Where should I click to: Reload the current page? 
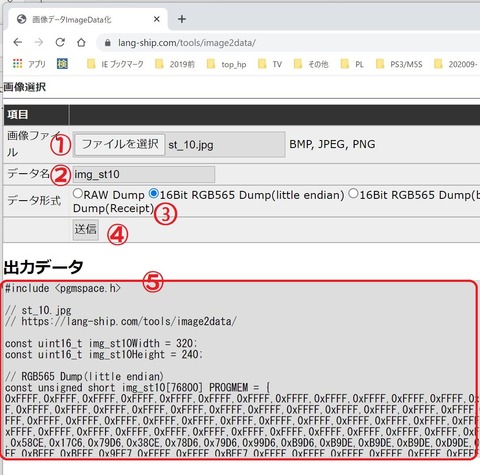click(60, 42)
